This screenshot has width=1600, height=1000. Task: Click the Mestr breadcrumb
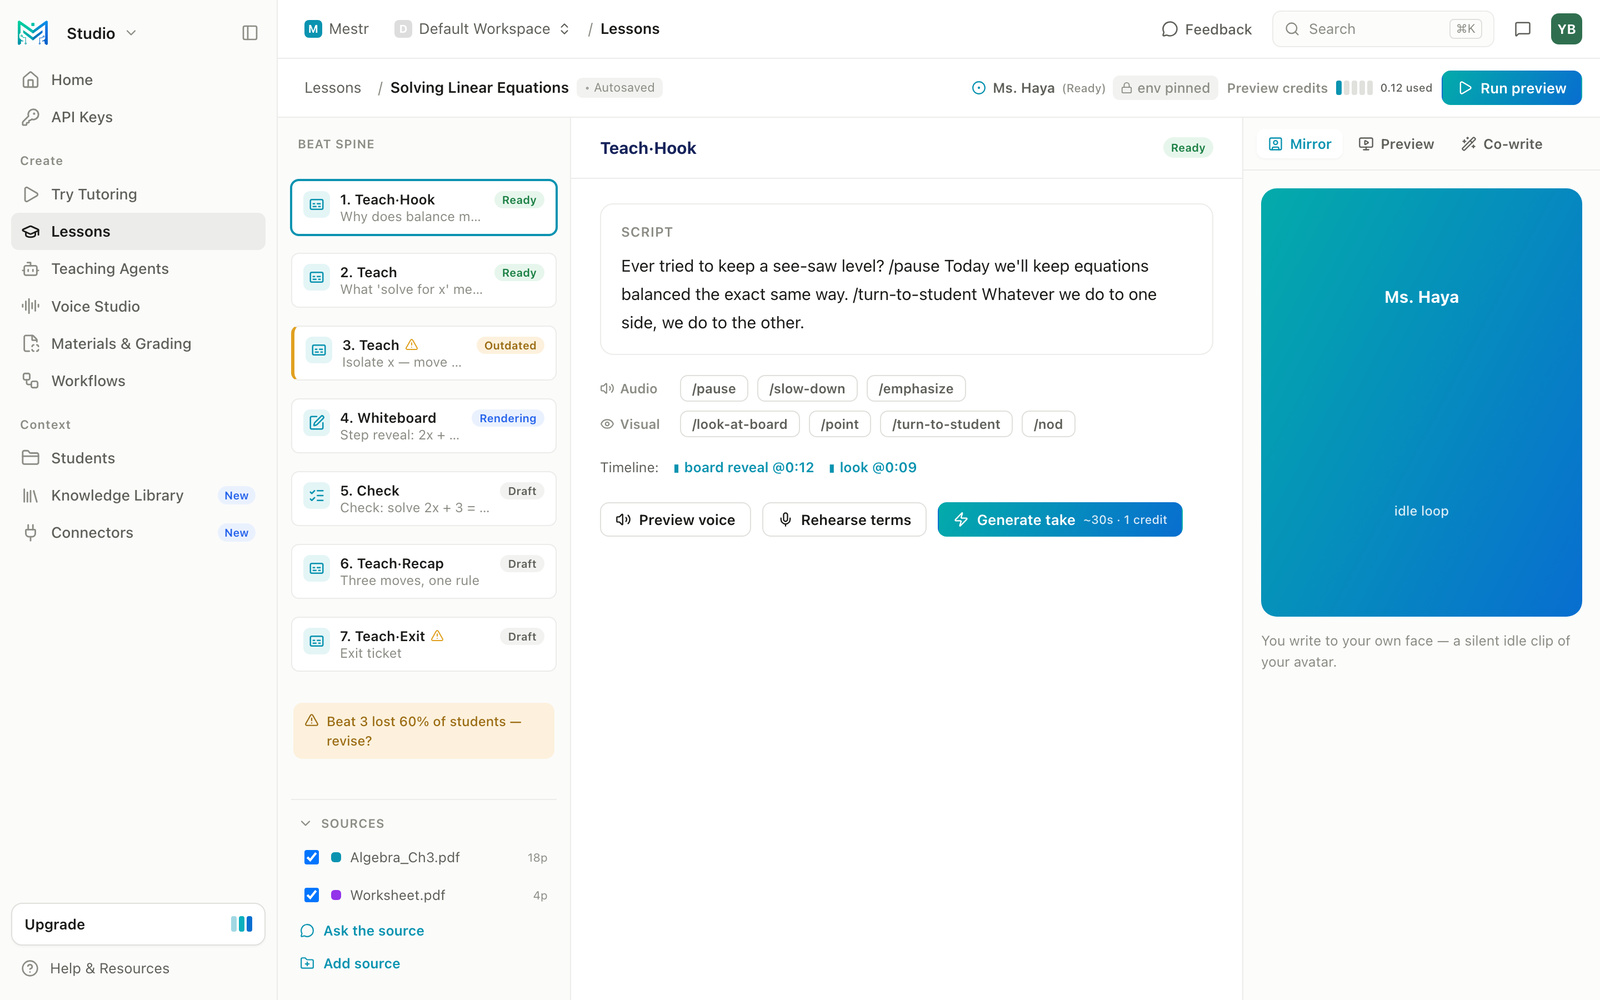(337, 29)
